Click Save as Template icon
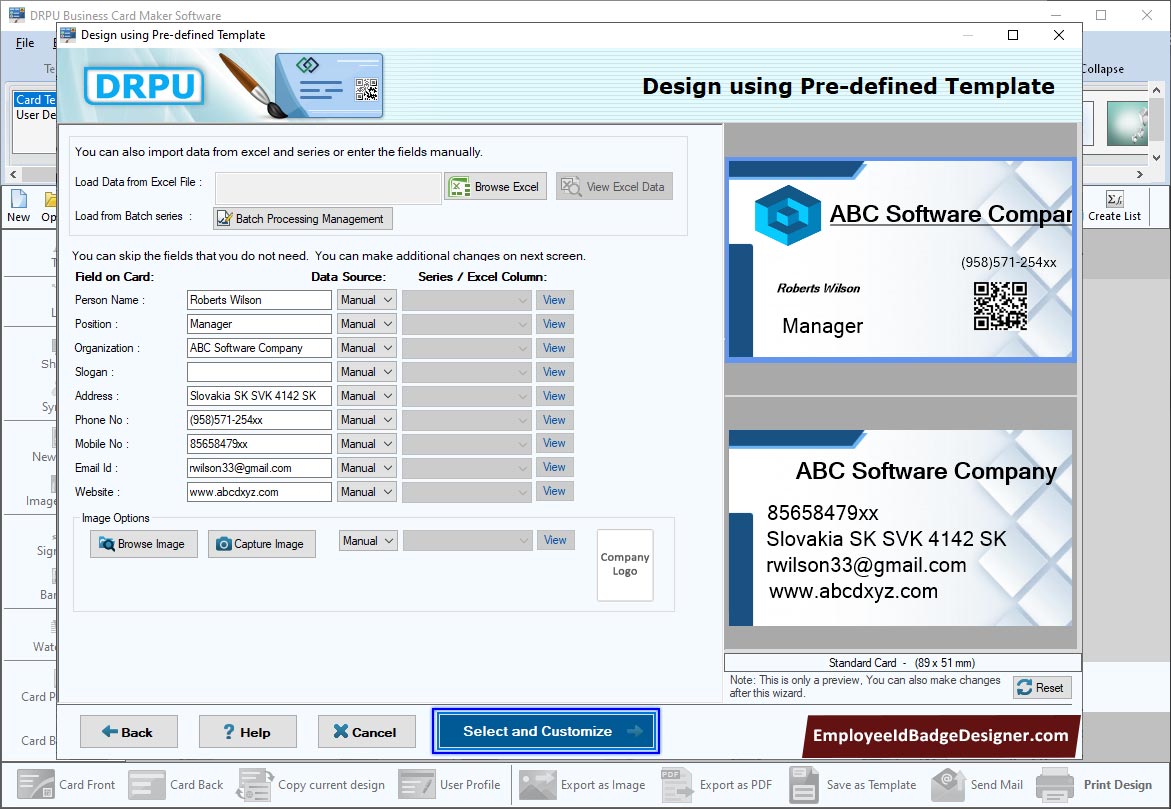 tap(804, 784)
